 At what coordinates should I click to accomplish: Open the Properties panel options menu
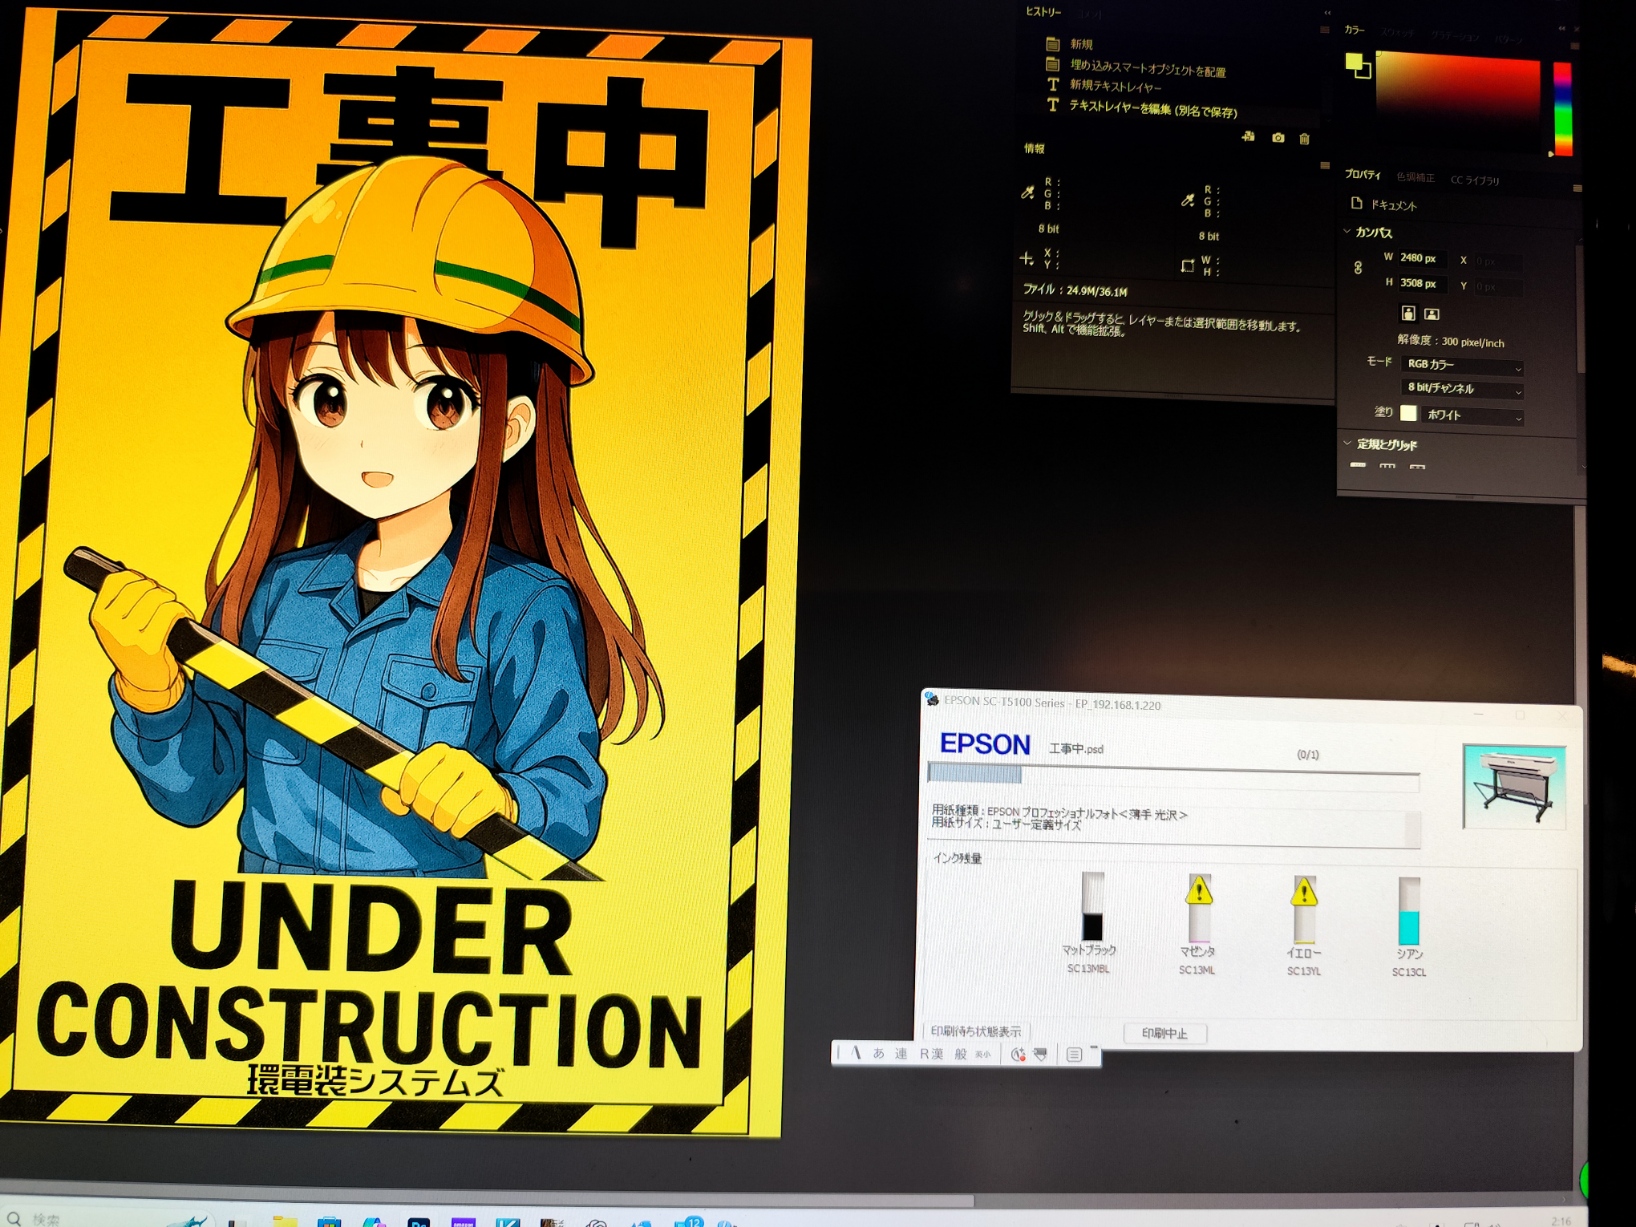point(1577,188)
